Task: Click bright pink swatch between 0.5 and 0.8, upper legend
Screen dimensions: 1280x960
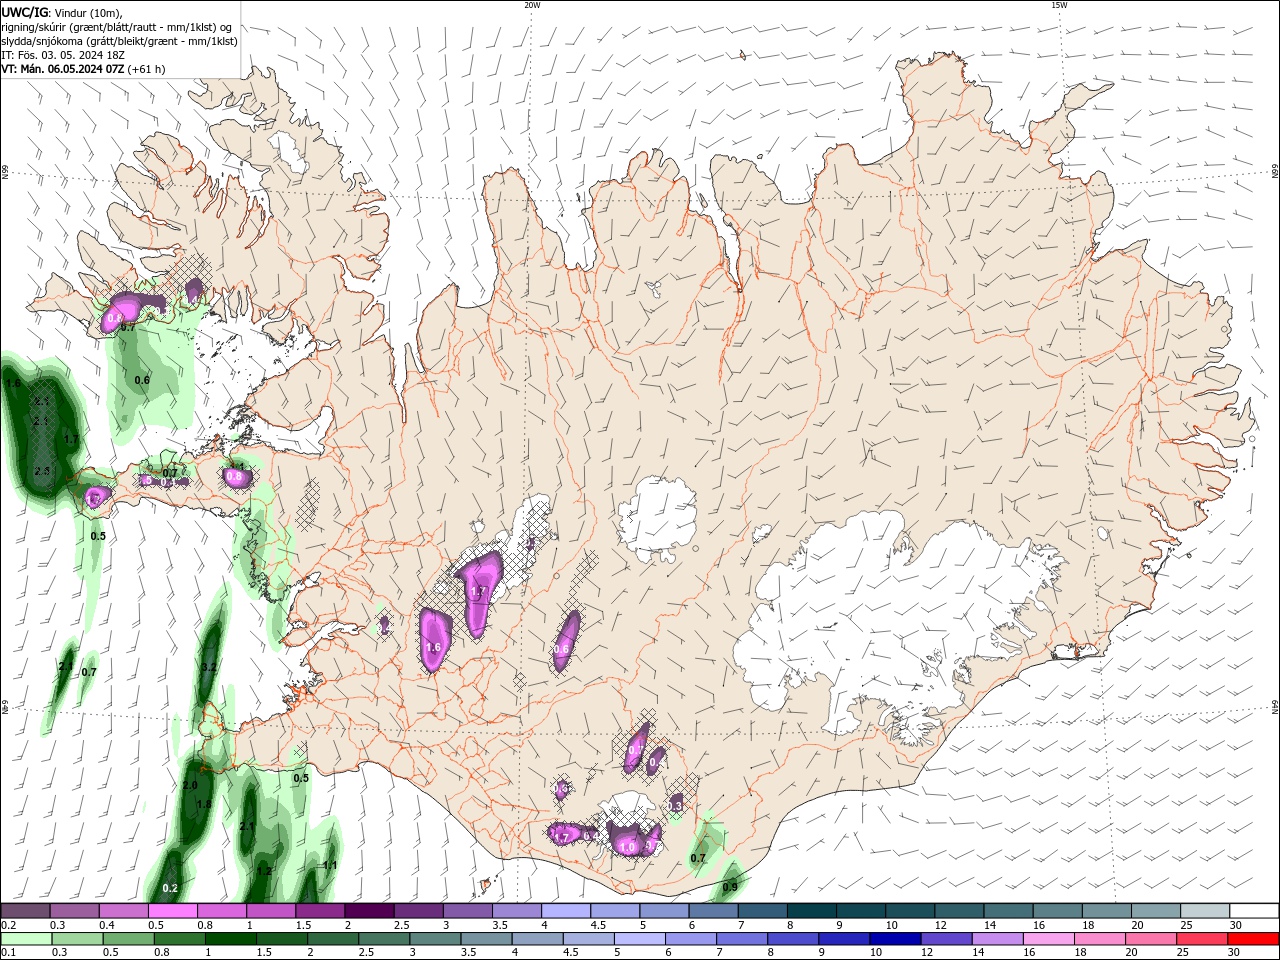Action: point(172,911)
